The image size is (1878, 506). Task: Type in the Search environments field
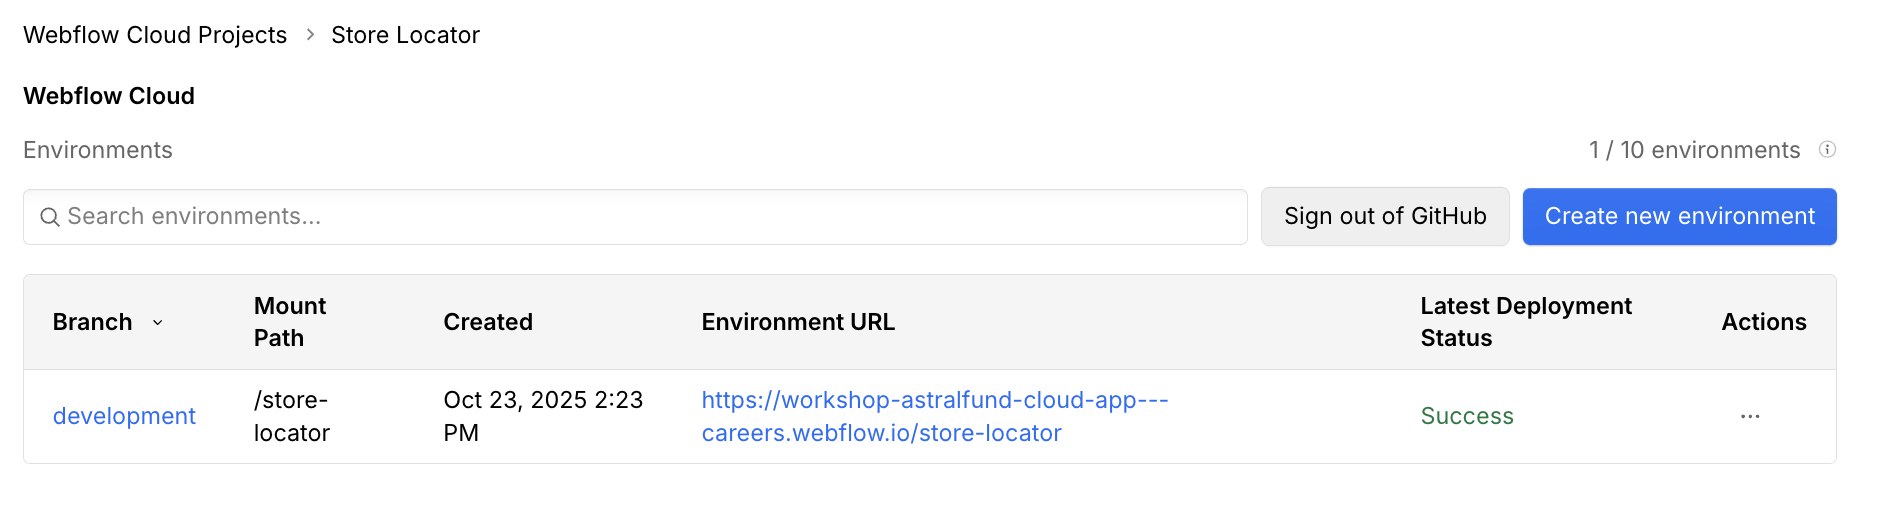click(x=650, y=217)
